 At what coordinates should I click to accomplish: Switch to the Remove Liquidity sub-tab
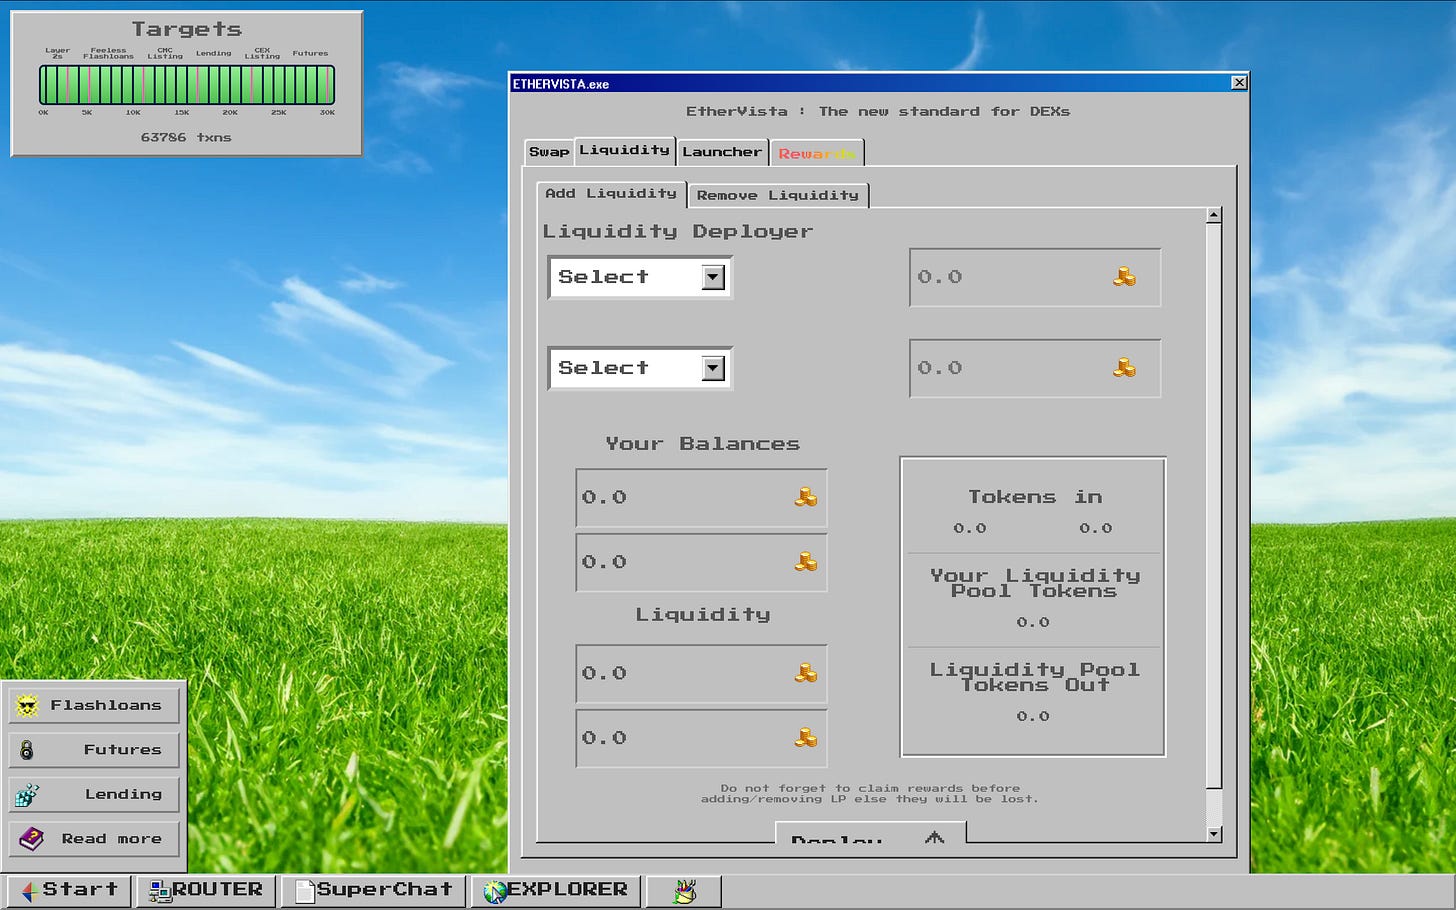coord(778,195)
